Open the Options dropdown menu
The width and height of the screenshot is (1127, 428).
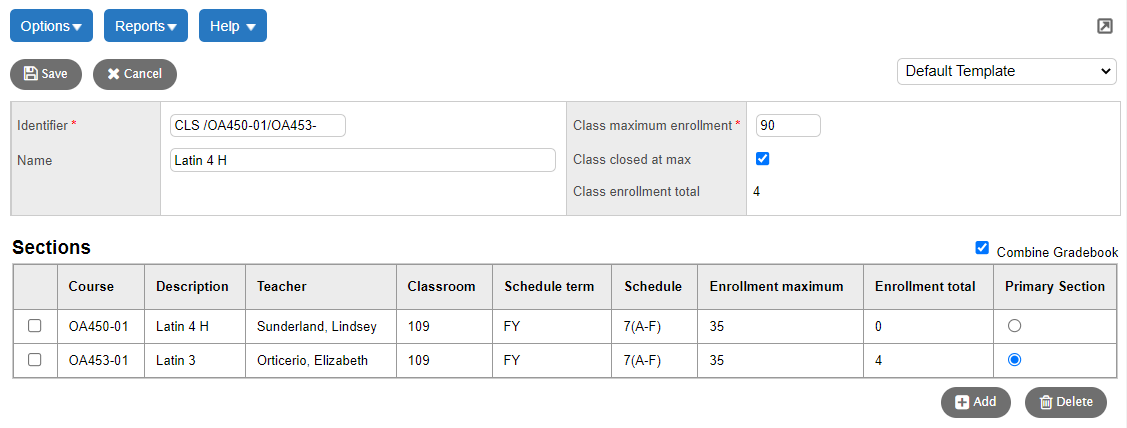point(51,26)
